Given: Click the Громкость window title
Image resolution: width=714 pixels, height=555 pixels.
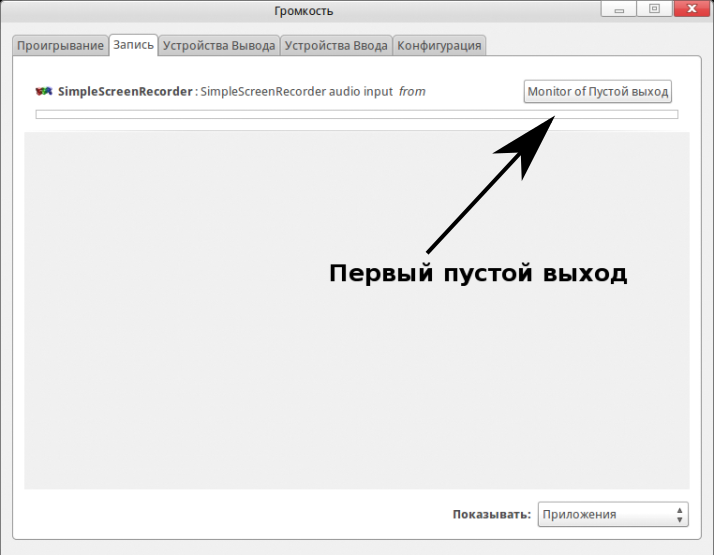Looking at the screenshot, I should 304,11.
